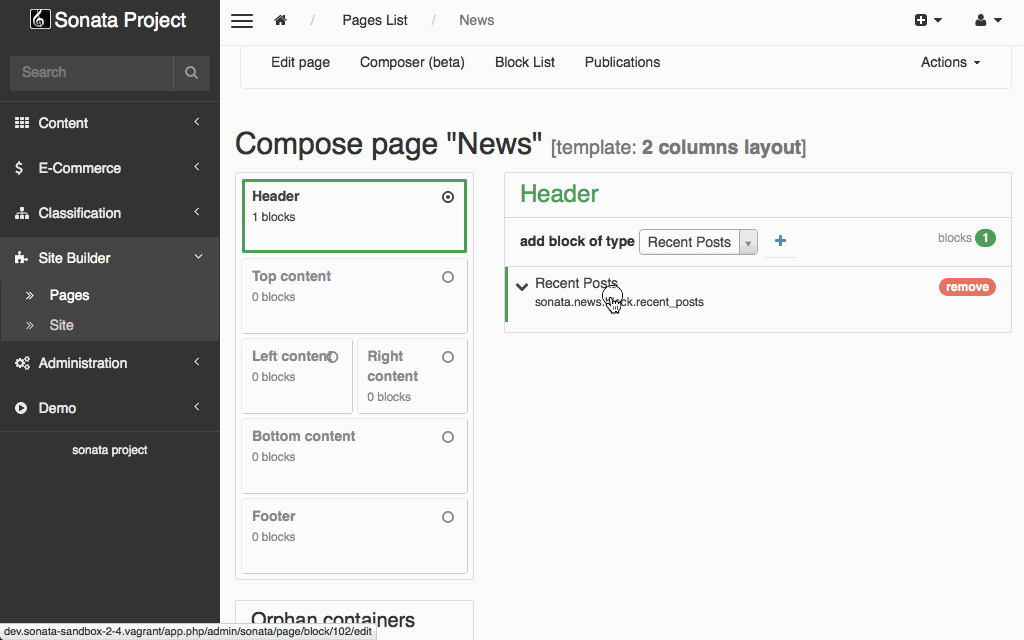Click the search magnifier icon
The width and height of the screenshot is (1024, 640).
tap(191, 73)
